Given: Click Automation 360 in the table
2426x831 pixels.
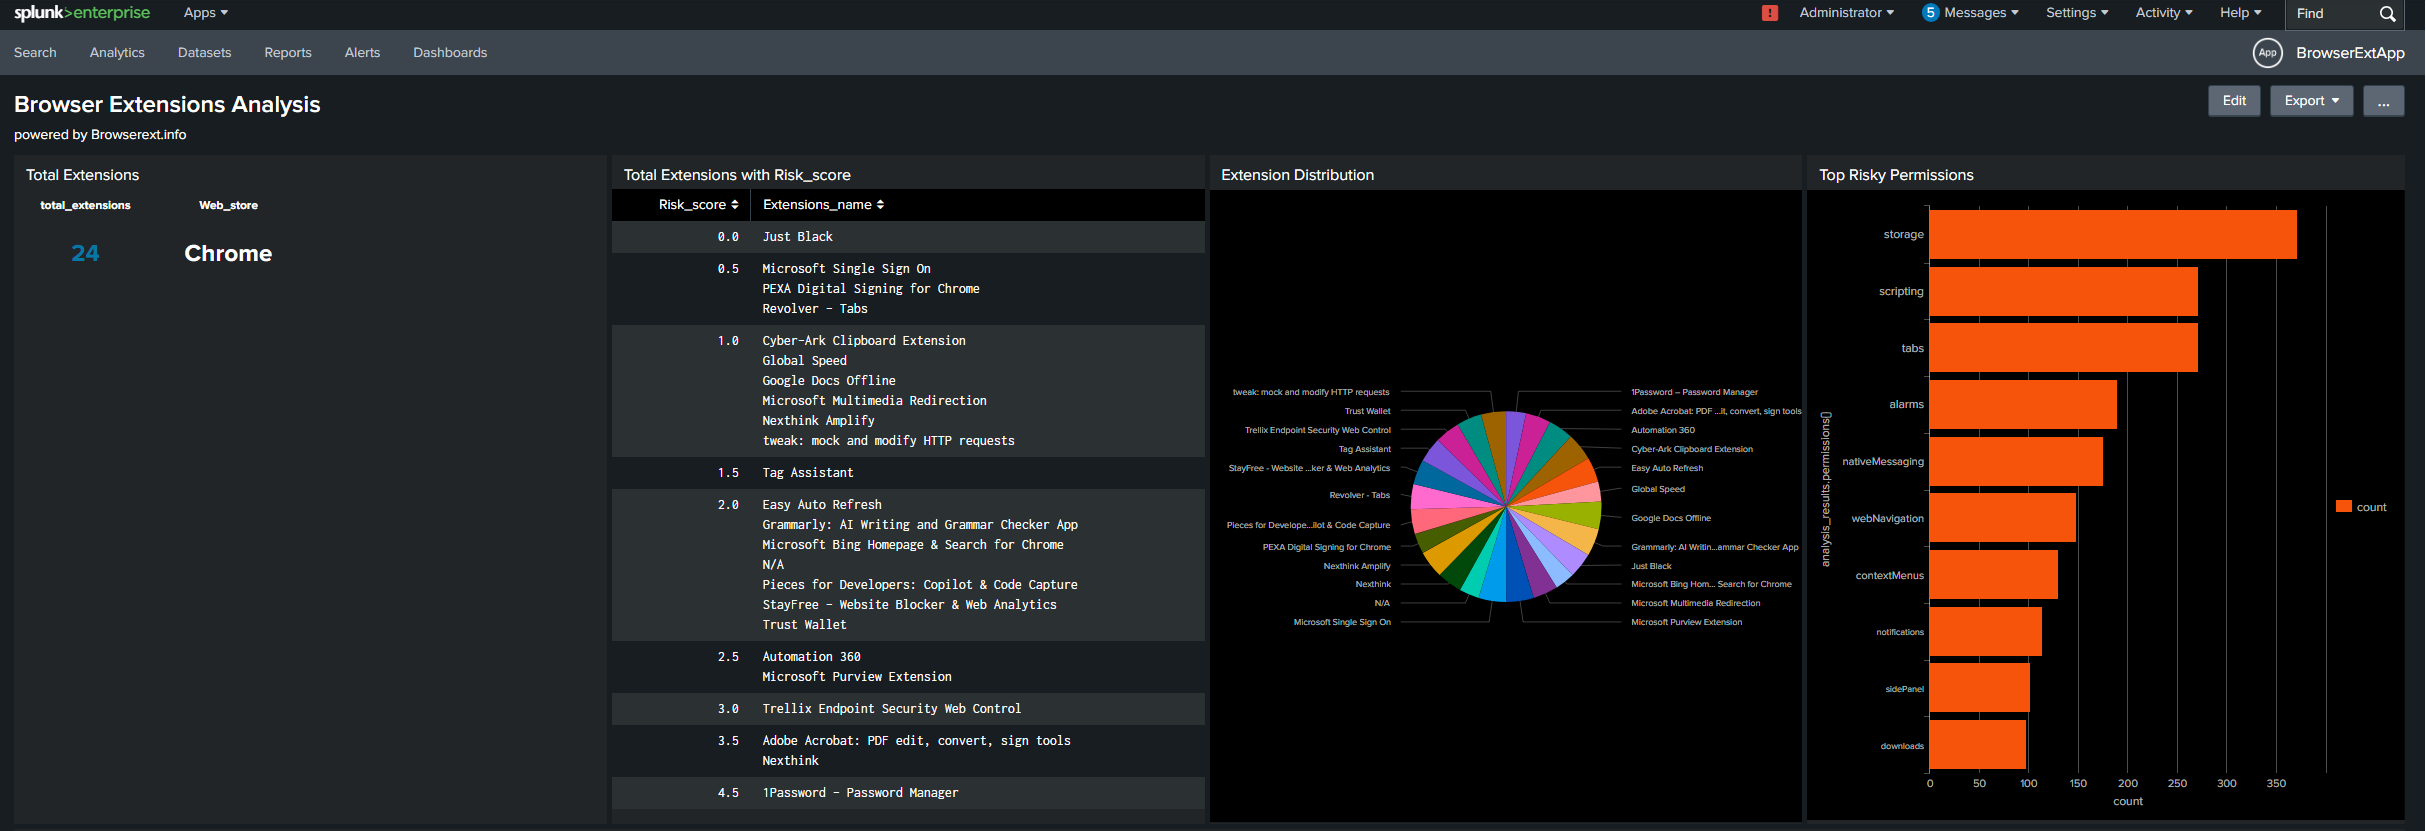Looking at the screenshot, I should tap(811, 657).
